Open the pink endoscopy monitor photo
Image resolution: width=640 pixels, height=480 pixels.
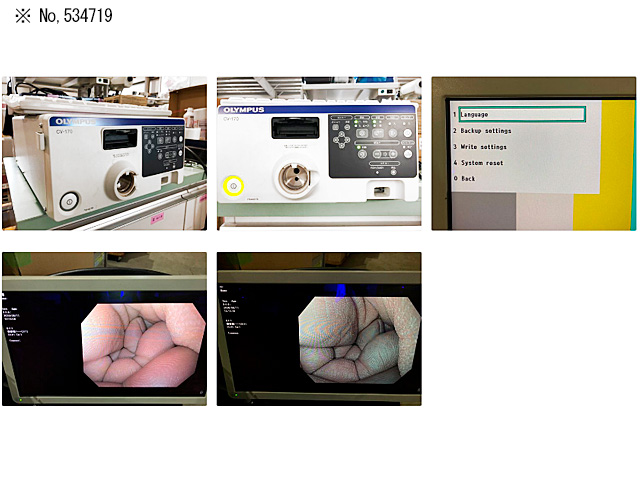coord(104,329)
